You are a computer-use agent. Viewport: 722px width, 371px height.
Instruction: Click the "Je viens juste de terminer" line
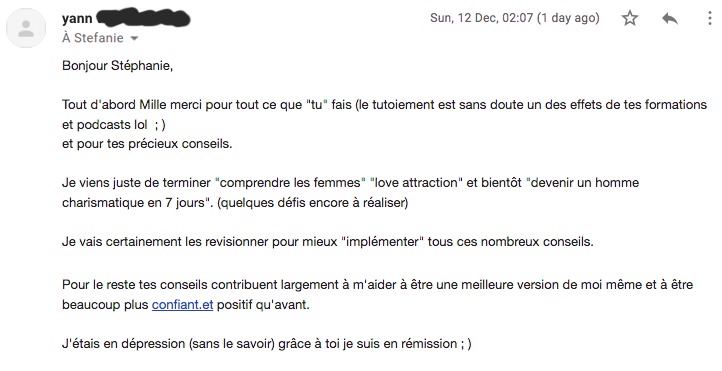(x=350, y=183)
